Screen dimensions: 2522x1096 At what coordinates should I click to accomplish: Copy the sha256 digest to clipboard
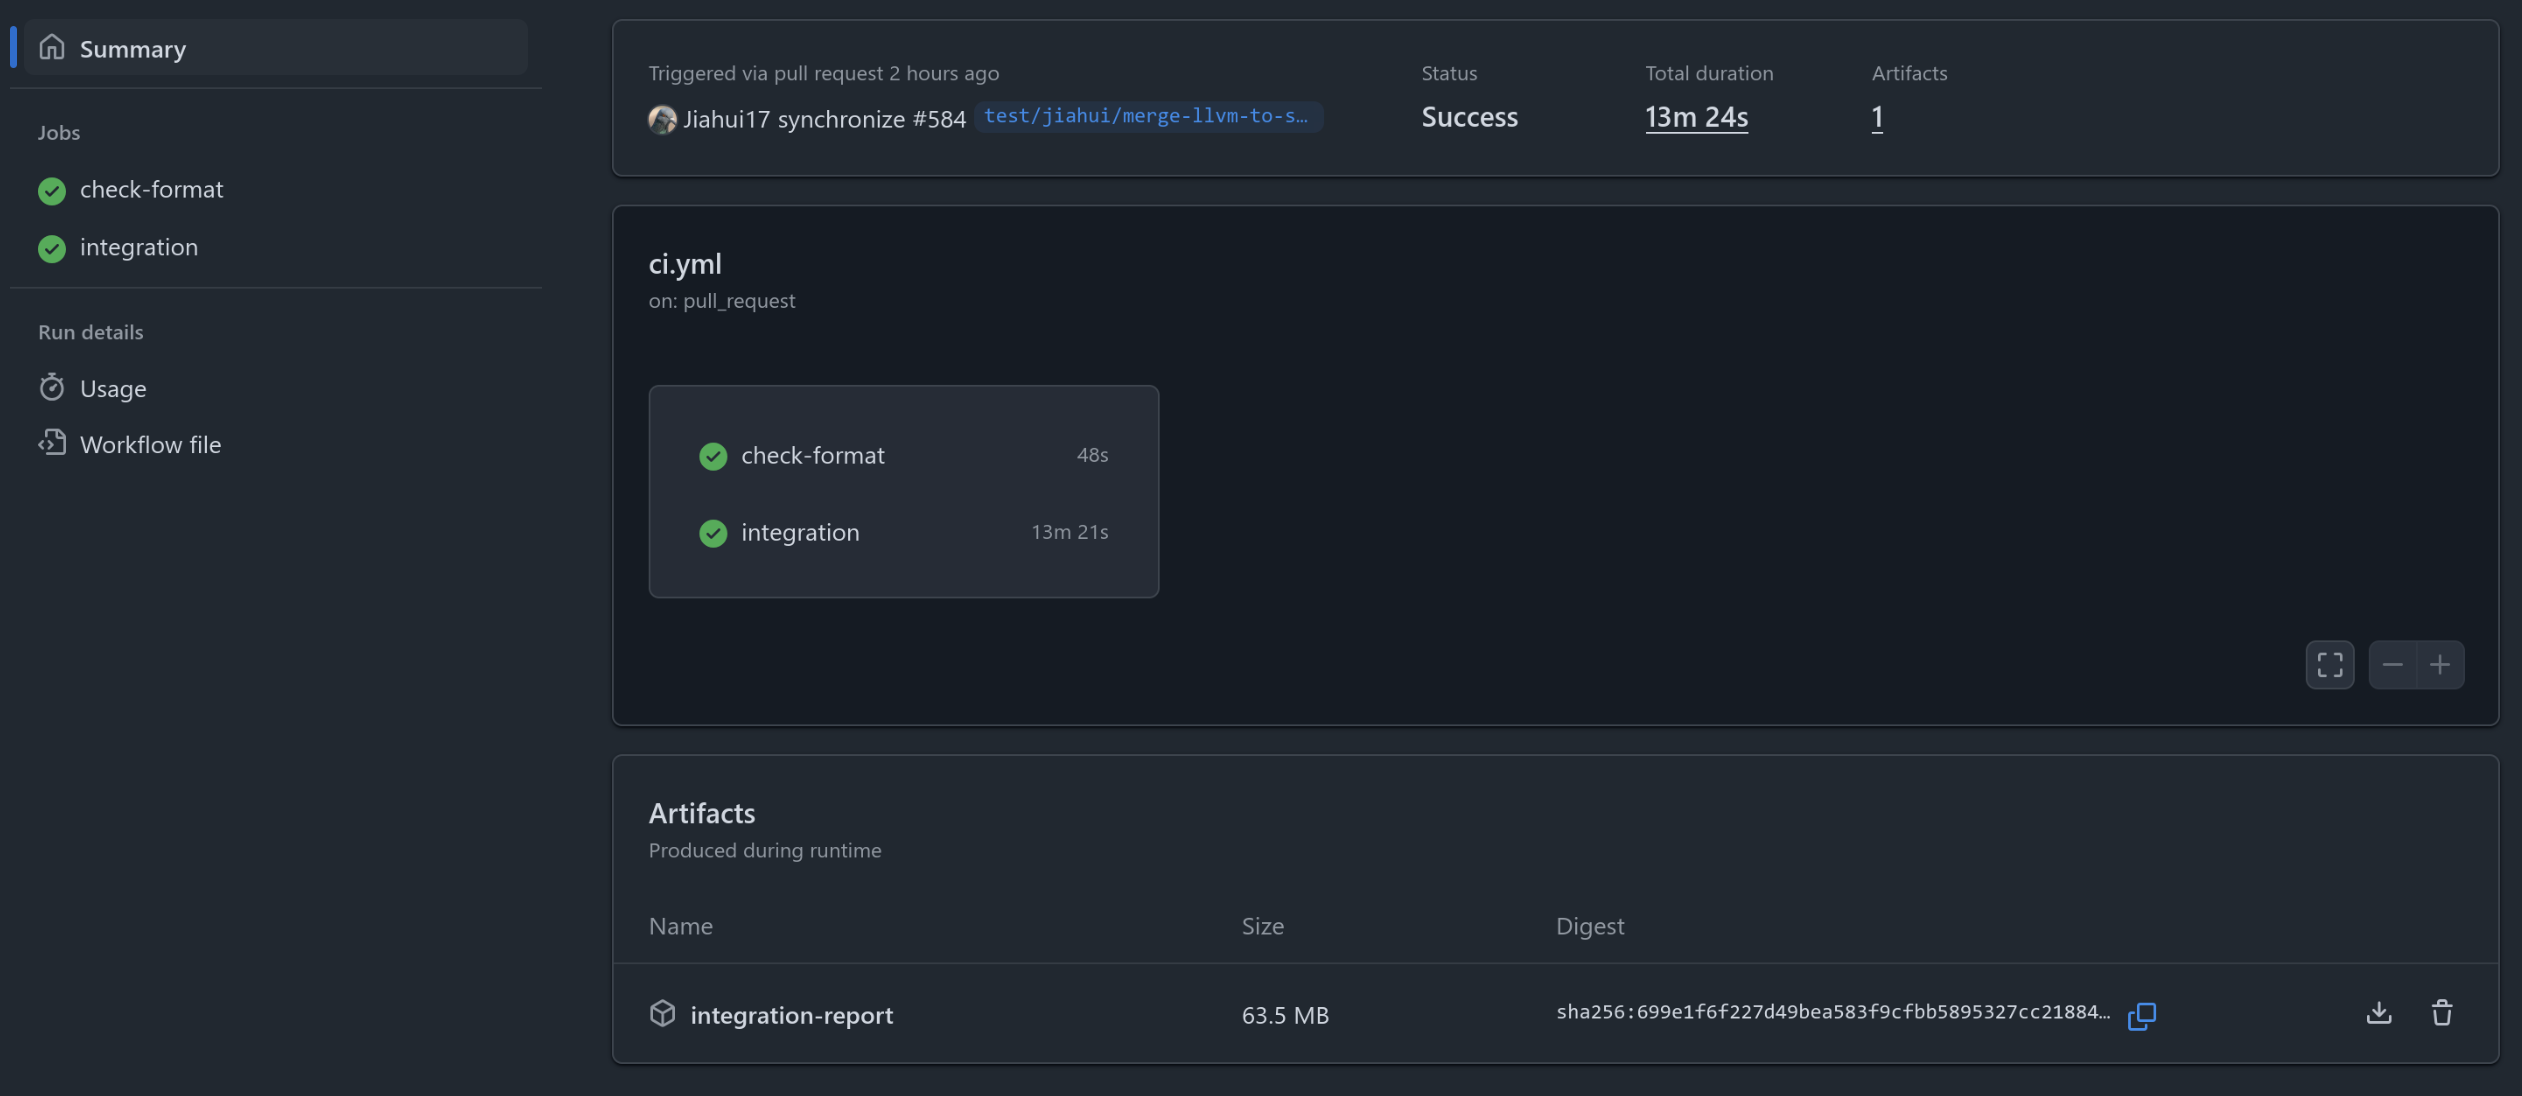[2141, 1015]
